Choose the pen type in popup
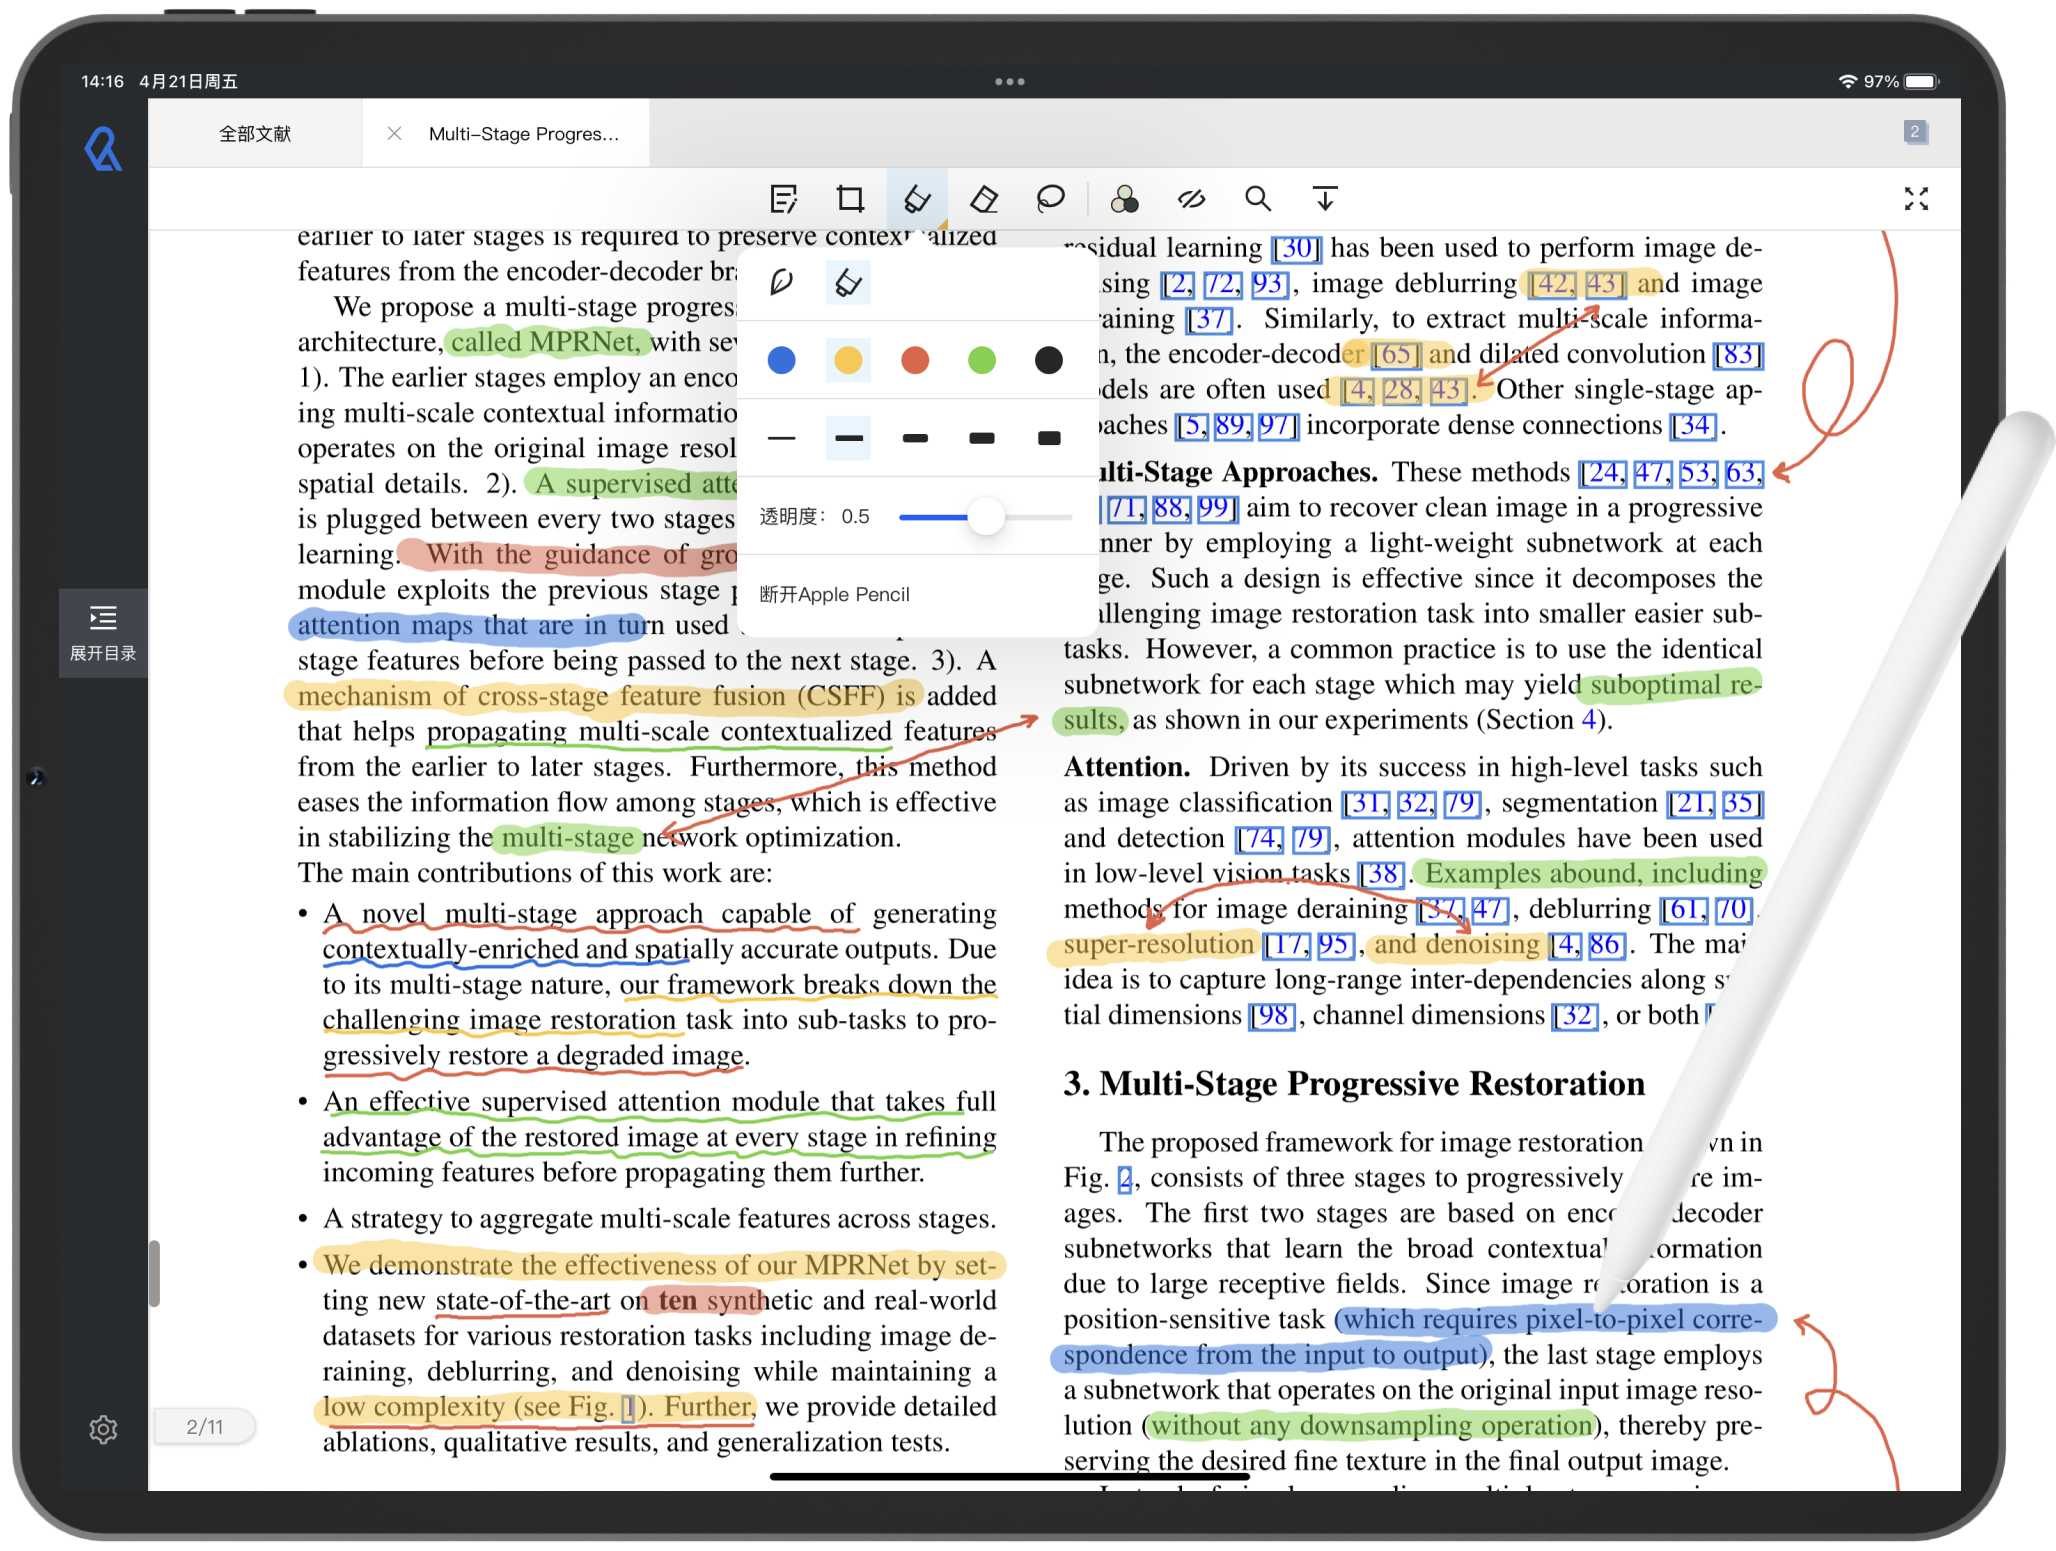2056x1551 pixels. [x=781, y=283]
